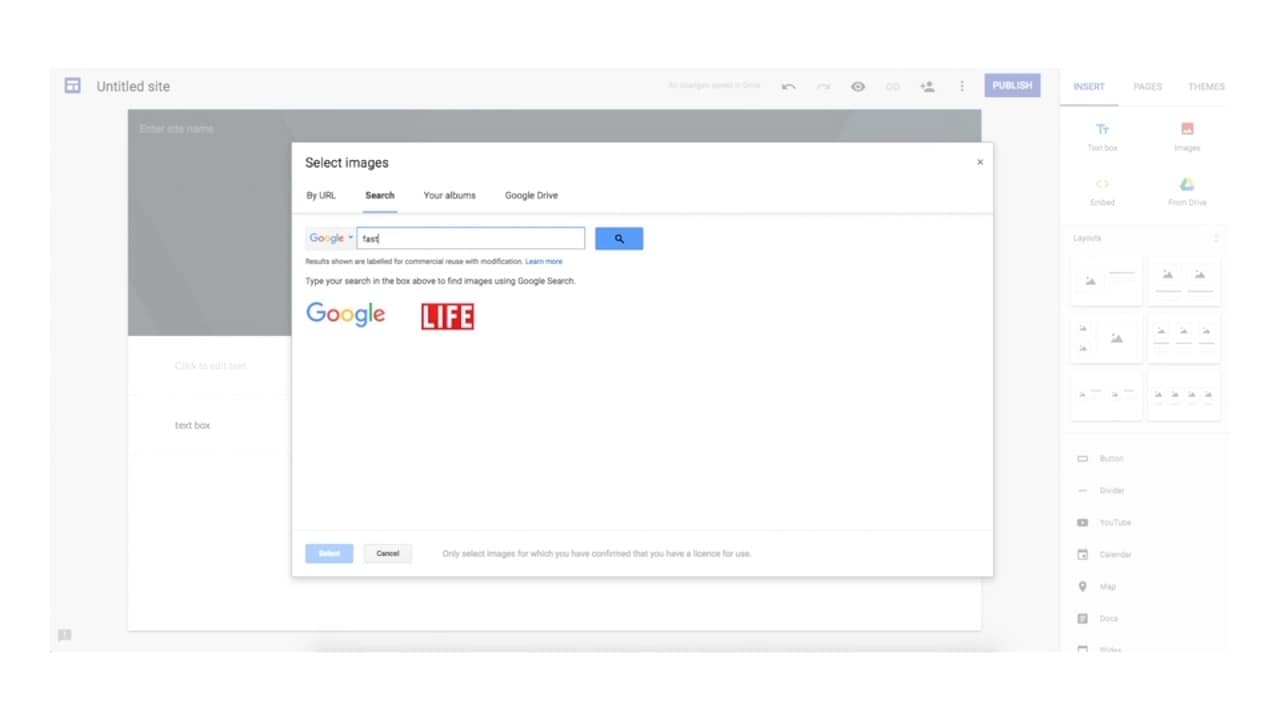The height and width of the screenshot is (720, 1280).
Task: Open the Learn more link
Action: [x=543, y=261]
